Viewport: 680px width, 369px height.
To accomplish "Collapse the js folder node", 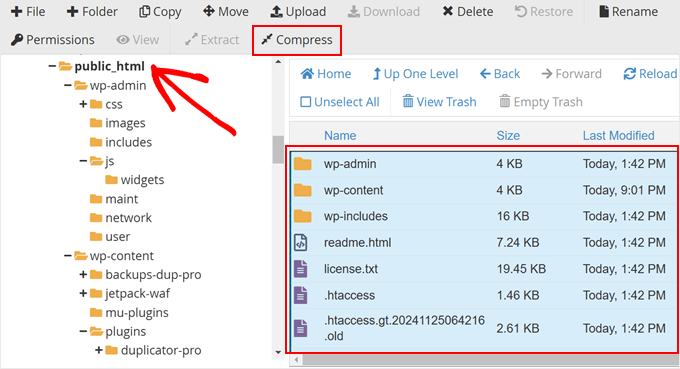I will point(83,161).
